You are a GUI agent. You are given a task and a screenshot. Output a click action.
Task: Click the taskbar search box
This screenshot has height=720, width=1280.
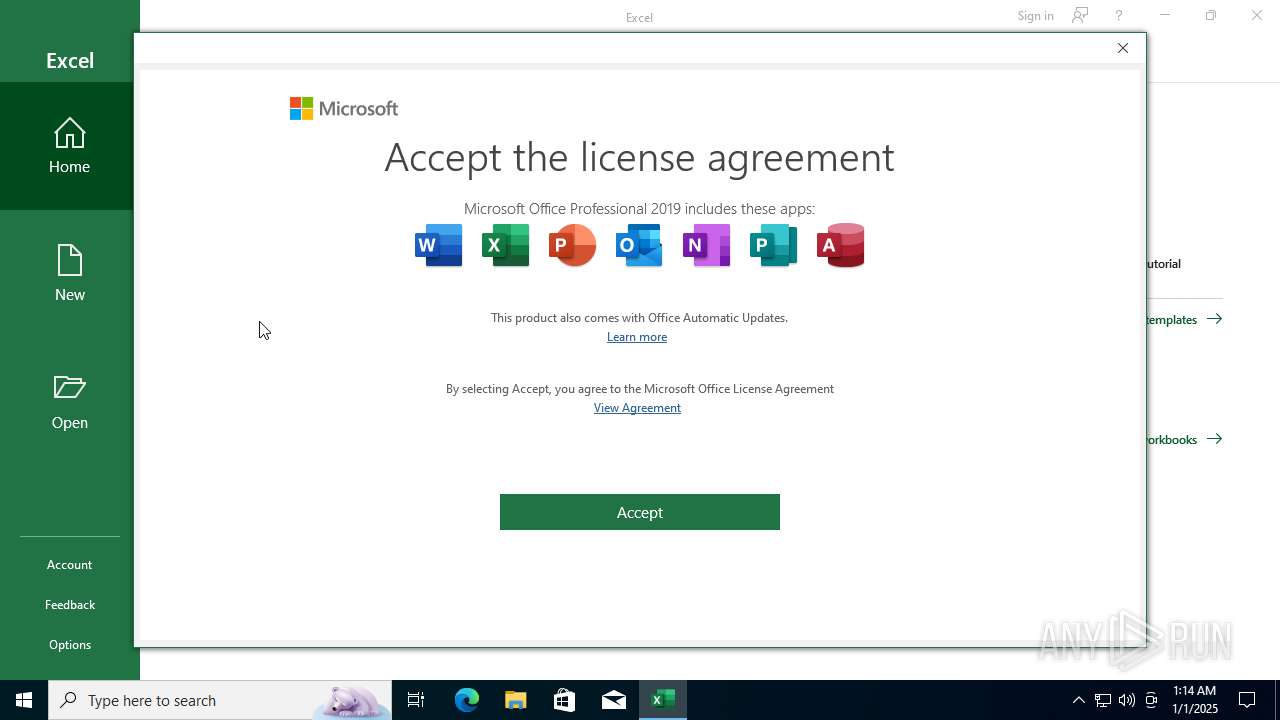coord(220,700)
